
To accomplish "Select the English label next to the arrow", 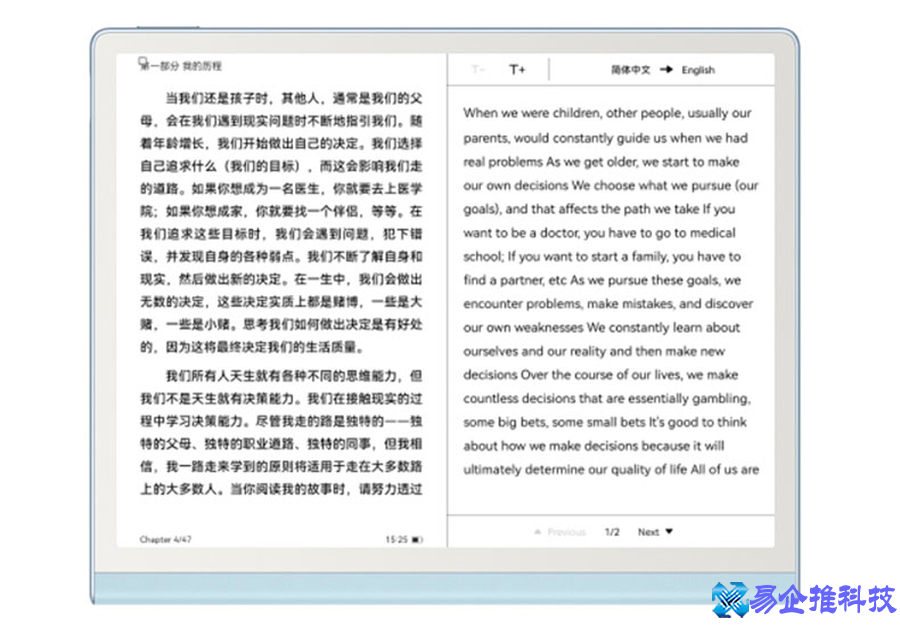I will (x=697, y=70).
